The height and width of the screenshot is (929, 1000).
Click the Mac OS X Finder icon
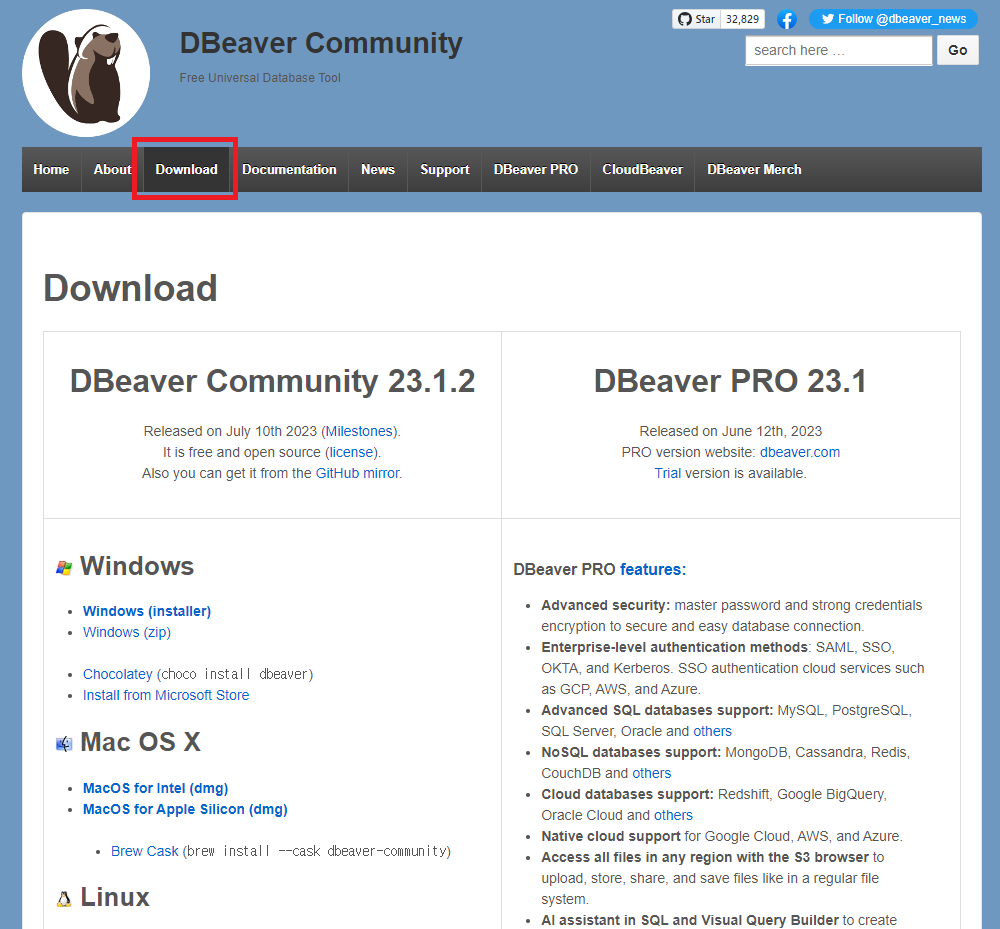64,743
